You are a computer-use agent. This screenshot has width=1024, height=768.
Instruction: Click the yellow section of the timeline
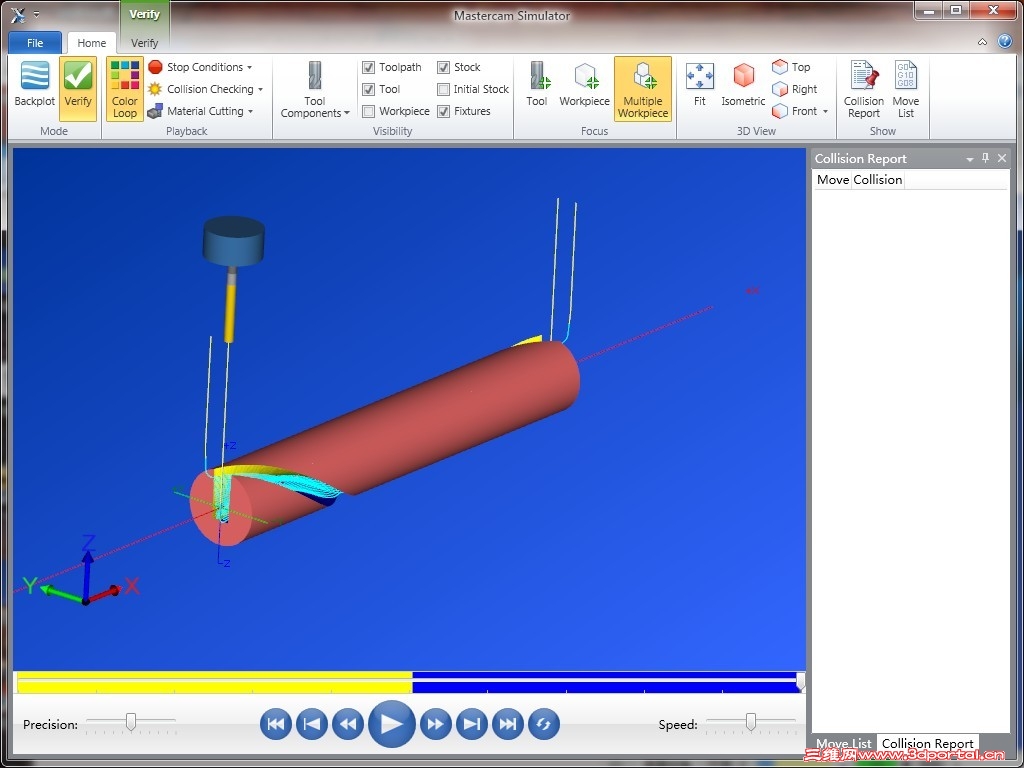214,682
